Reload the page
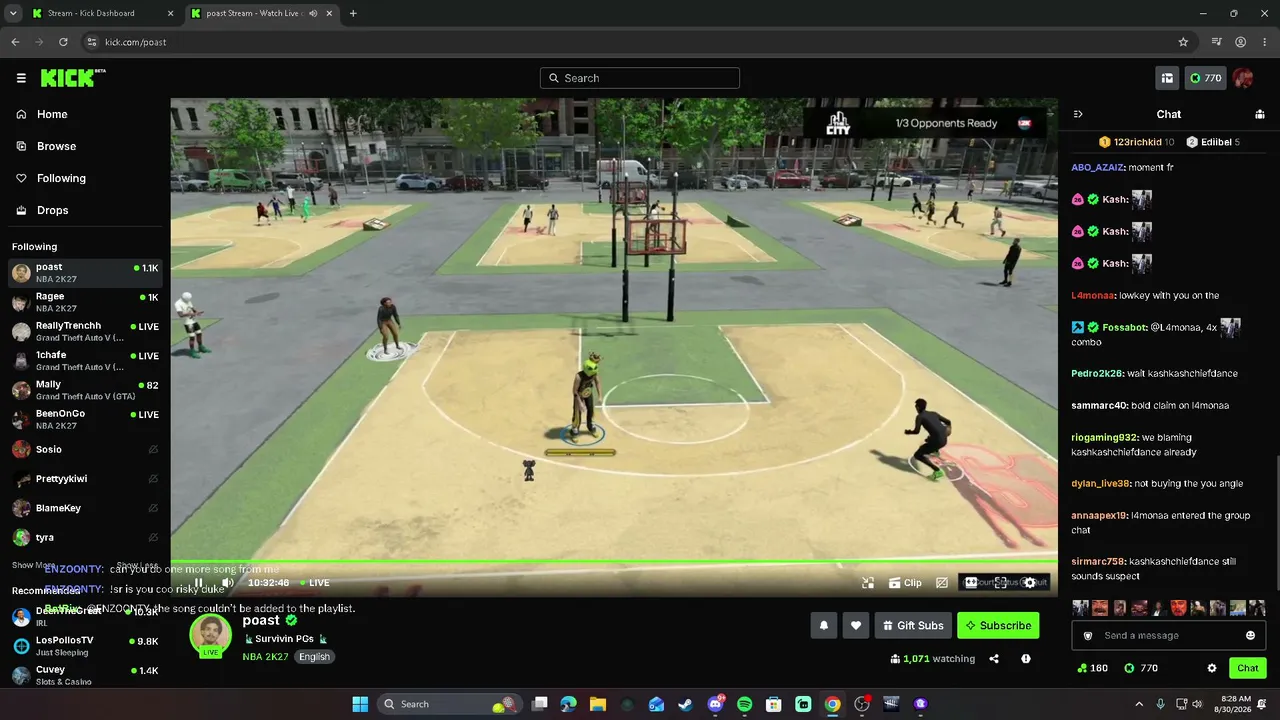1280x720 pixels. (63, 42)
